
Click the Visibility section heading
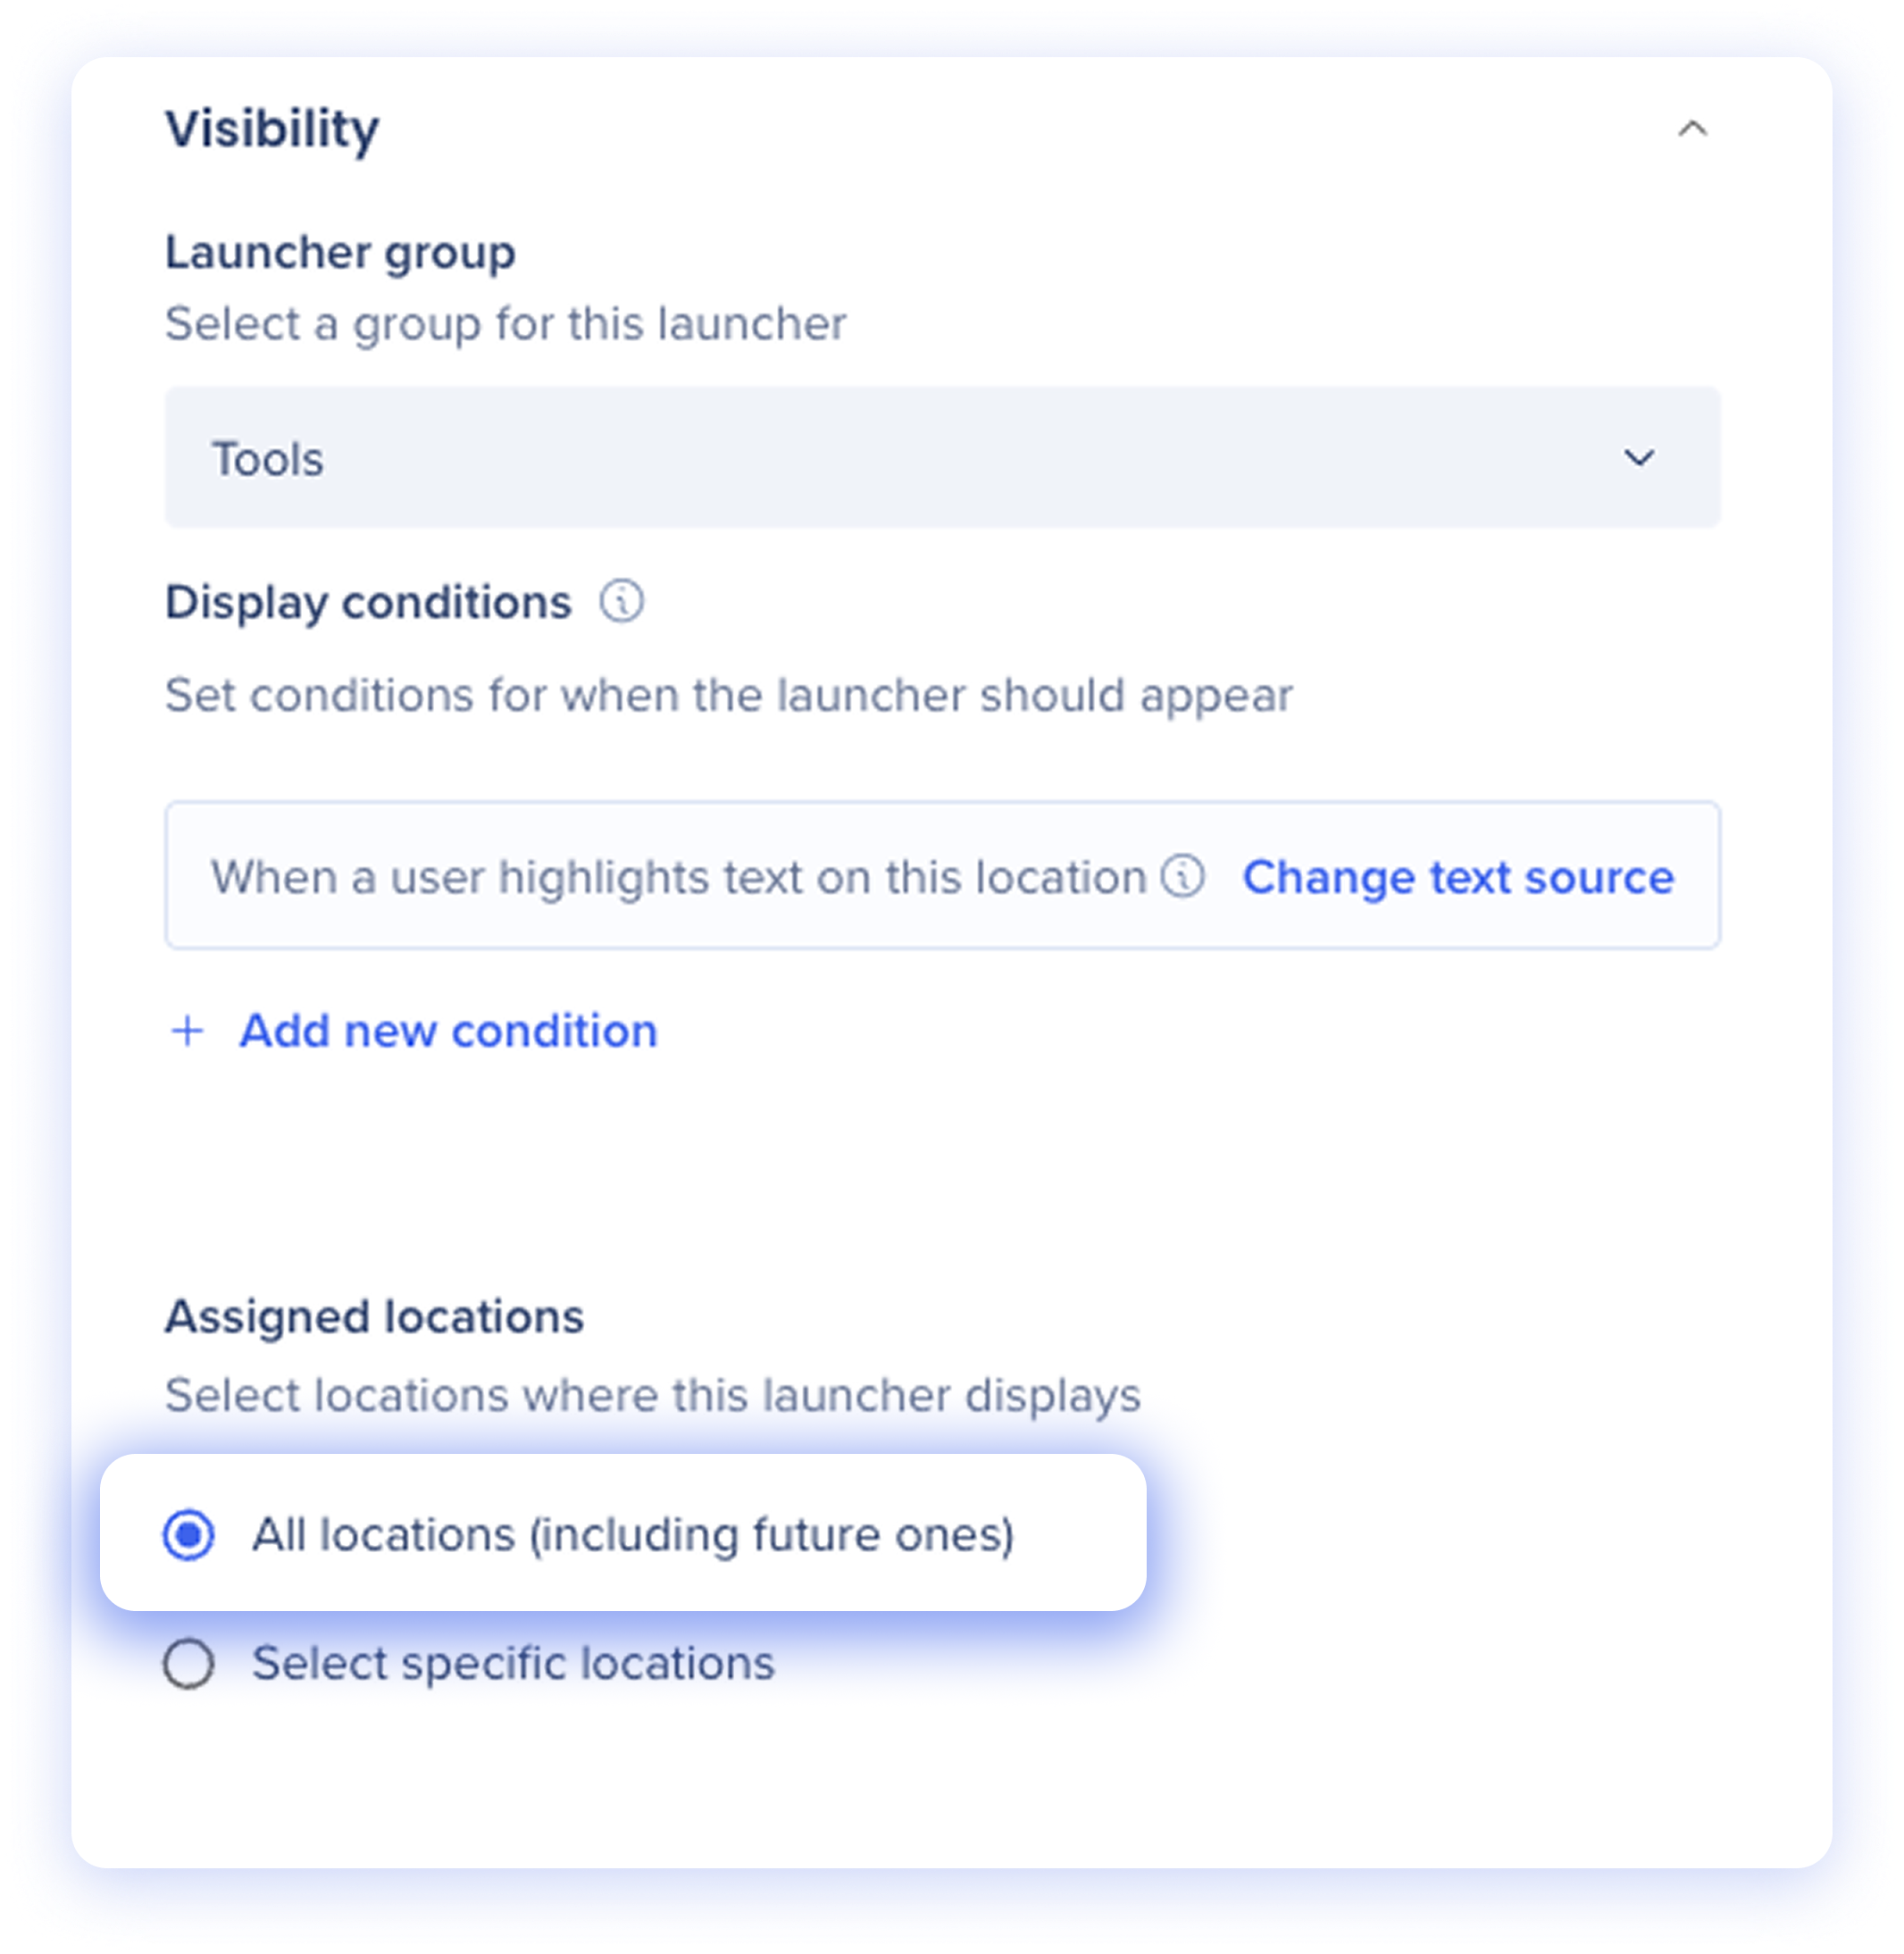click(272, 129)
